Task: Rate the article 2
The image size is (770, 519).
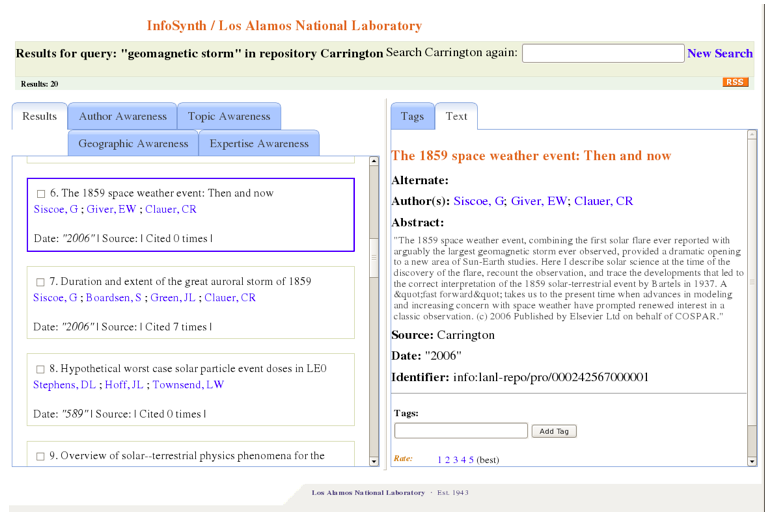Action: click(x=447, y=460)
